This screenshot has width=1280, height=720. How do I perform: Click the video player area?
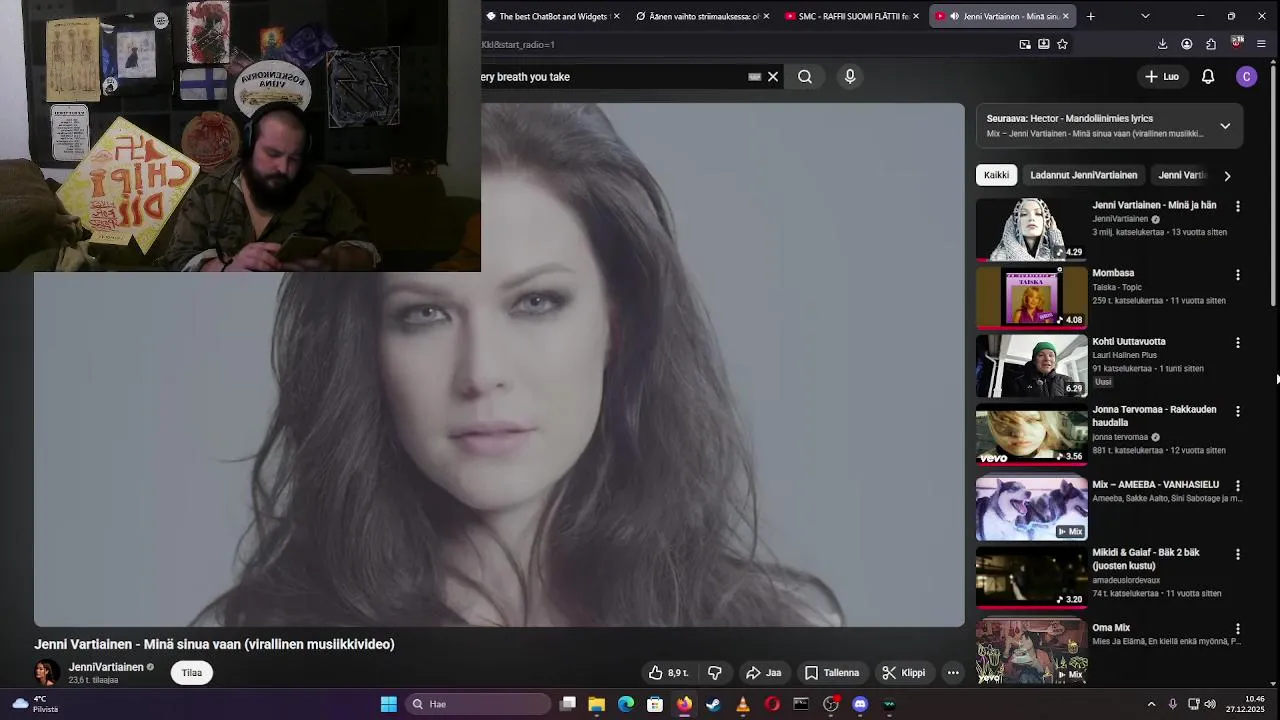coord(499,365)
